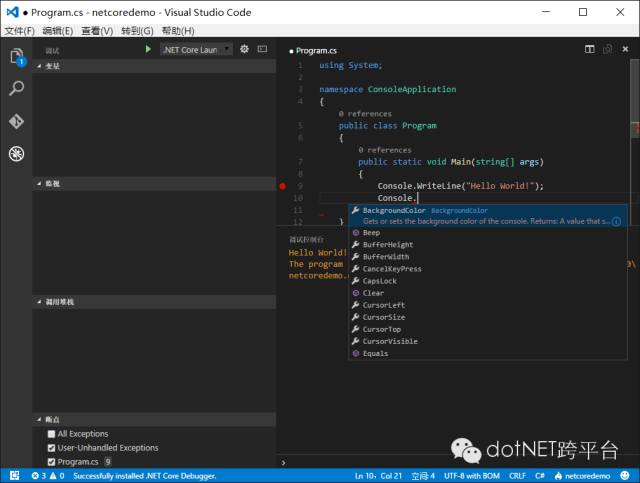The height and width of the screenshot is (483, 640).
Task: Select the CursorTop suggestion
Action: [487, 329]
